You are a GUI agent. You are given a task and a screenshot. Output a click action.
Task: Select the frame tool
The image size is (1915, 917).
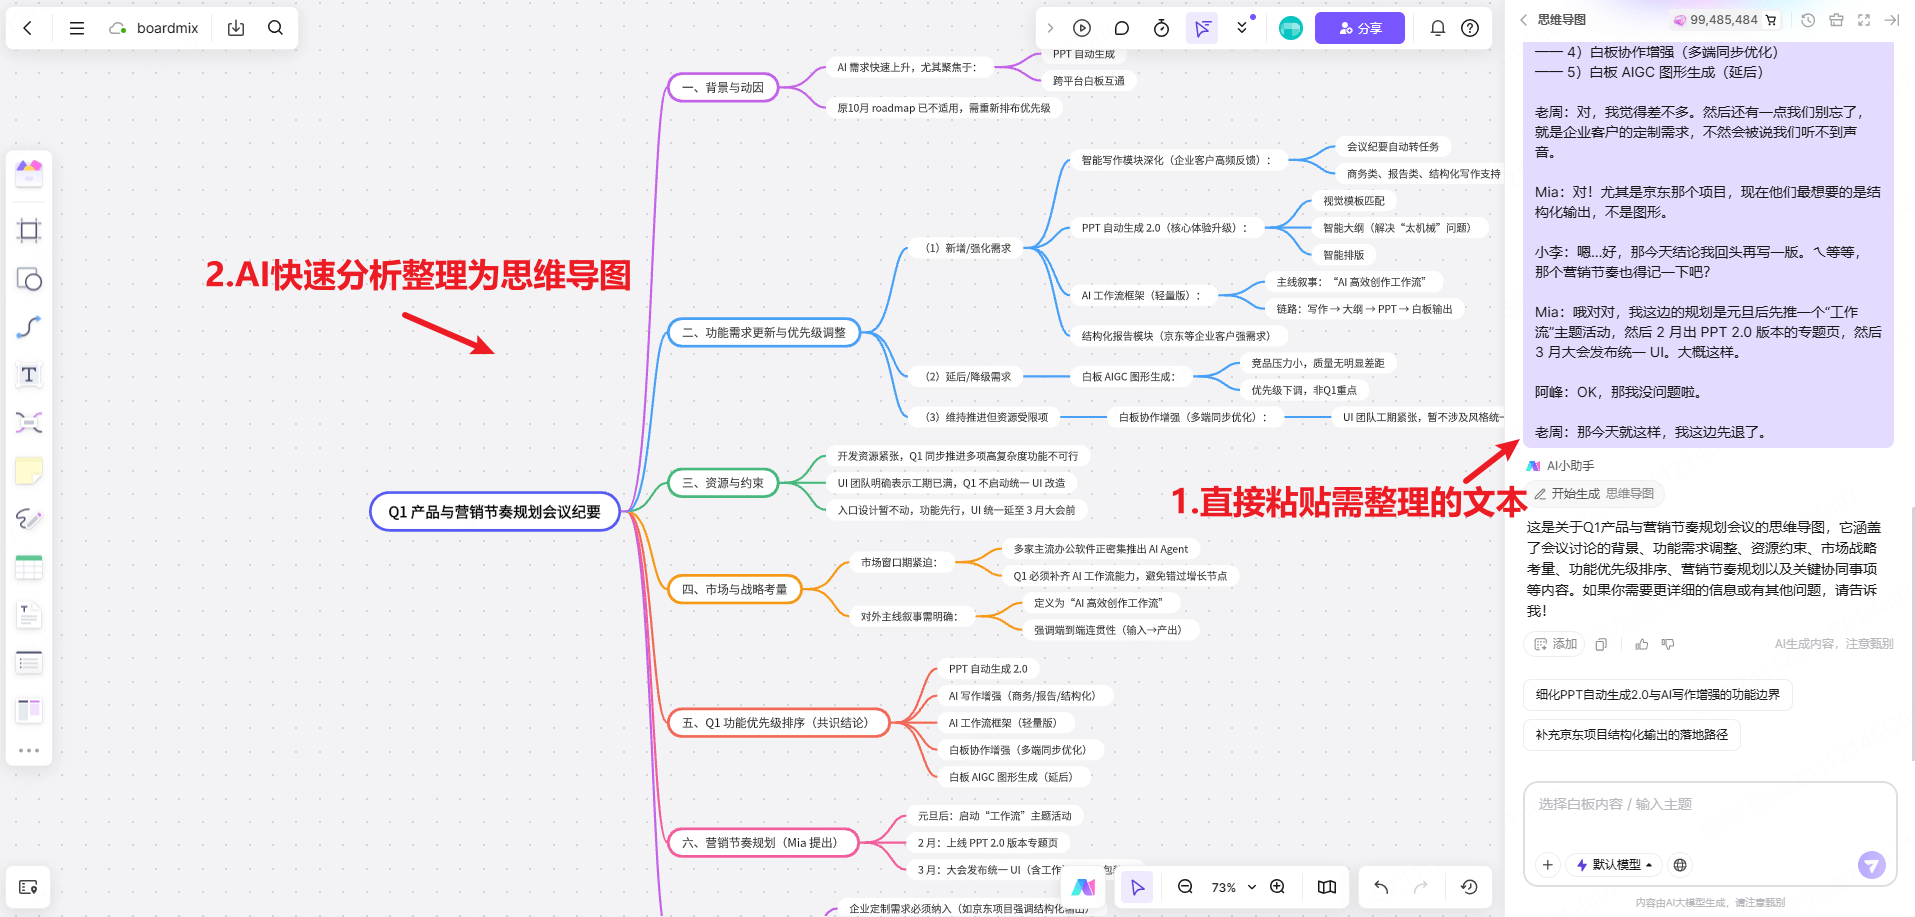click(29, 231)
